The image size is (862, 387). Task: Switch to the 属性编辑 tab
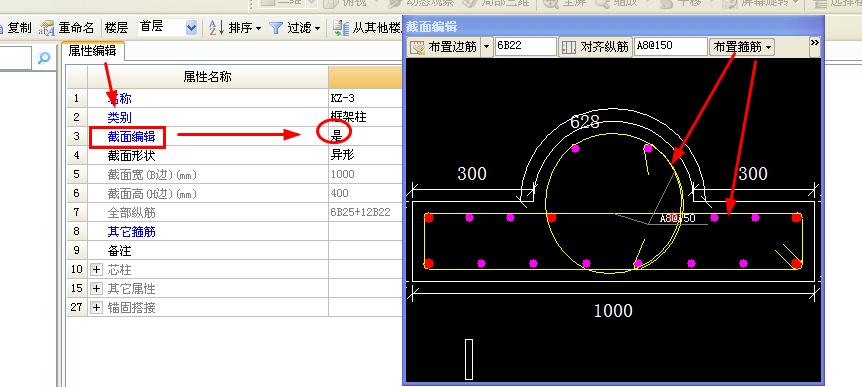[x=92, y=51]
